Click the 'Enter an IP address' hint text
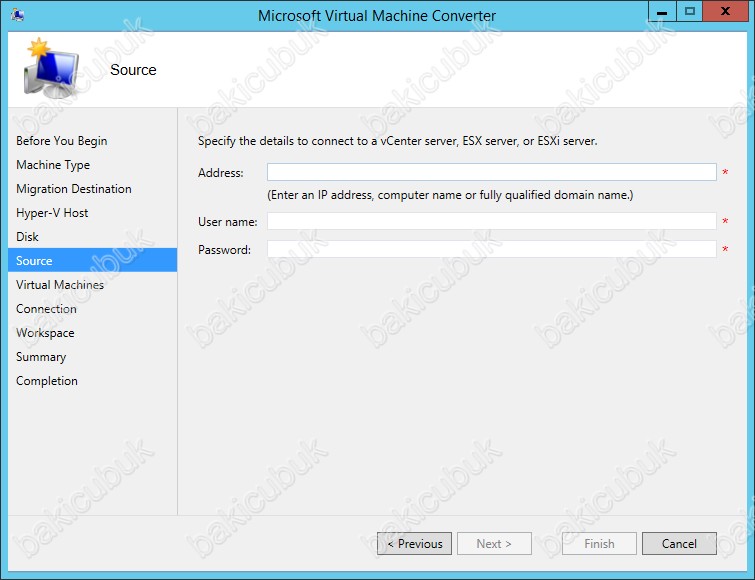Image resolution: width=755 pixels, height=580 pixels. tap(450, 195)
